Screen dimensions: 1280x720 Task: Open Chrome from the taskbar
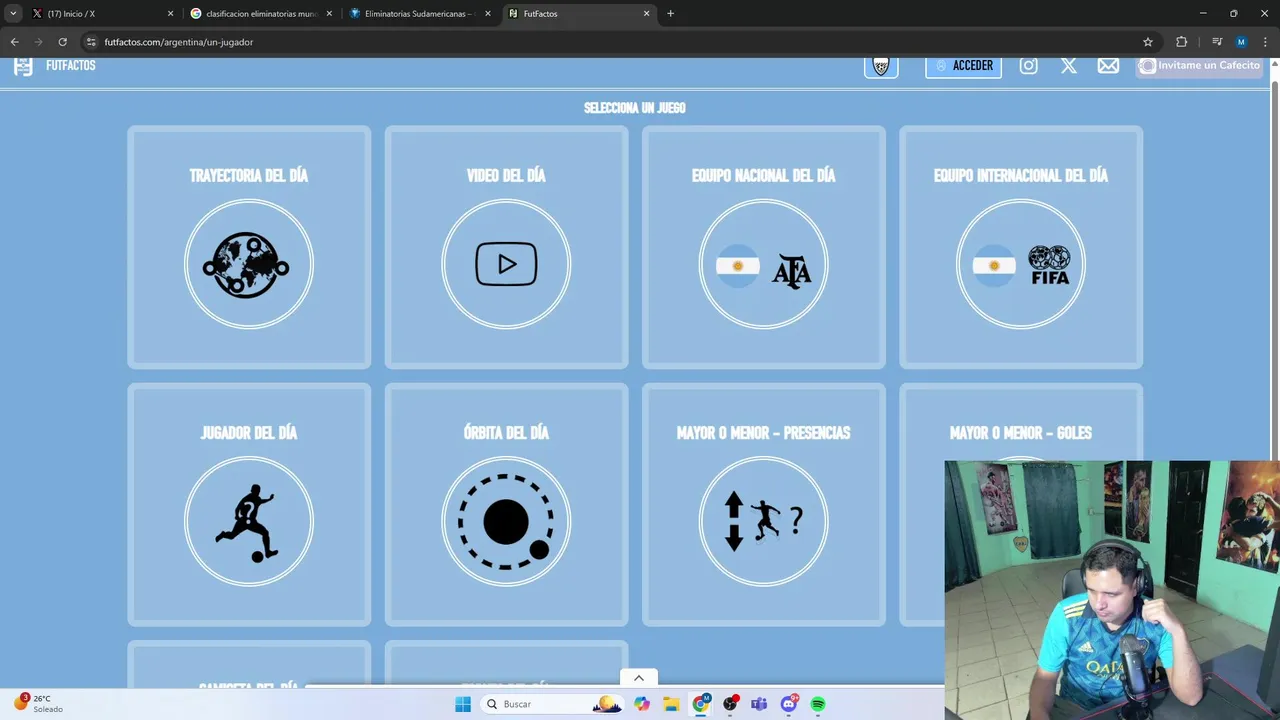tap(701, 704)
